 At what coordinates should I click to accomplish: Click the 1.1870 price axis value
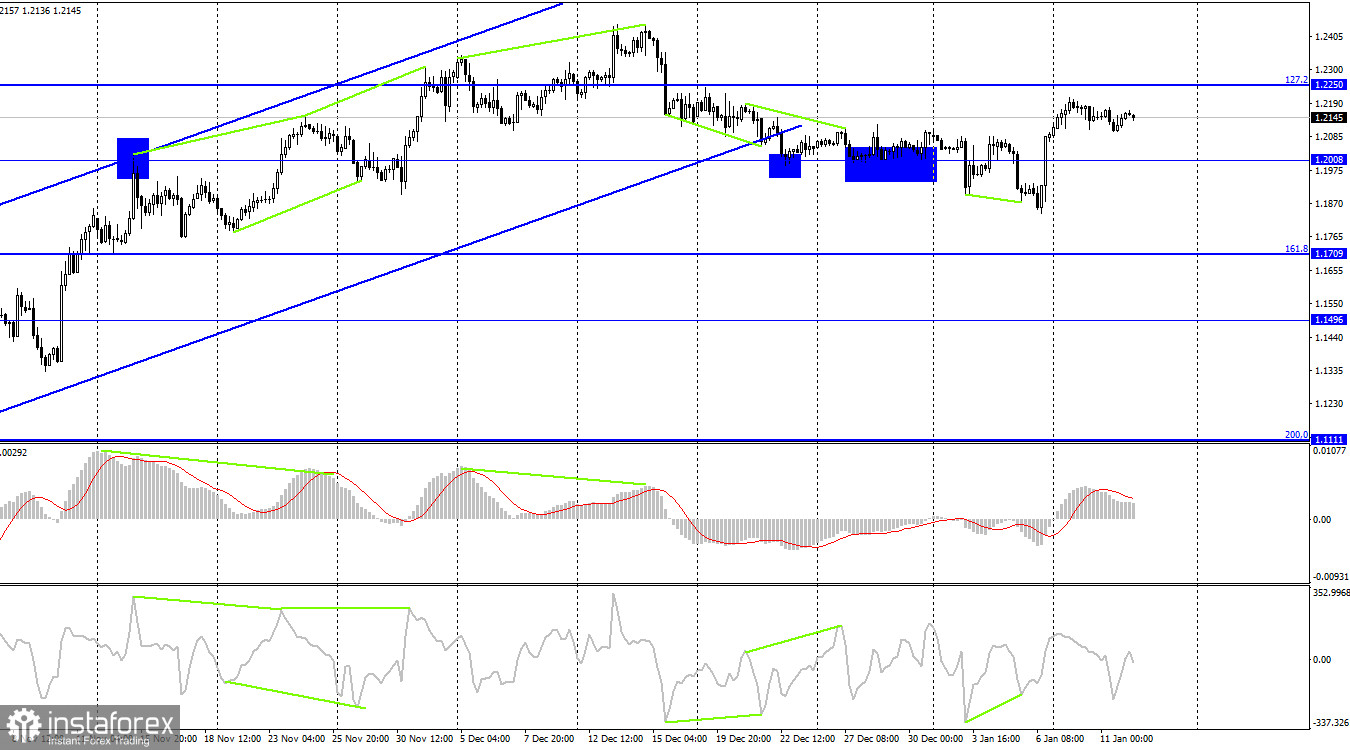click(1331, 204)
